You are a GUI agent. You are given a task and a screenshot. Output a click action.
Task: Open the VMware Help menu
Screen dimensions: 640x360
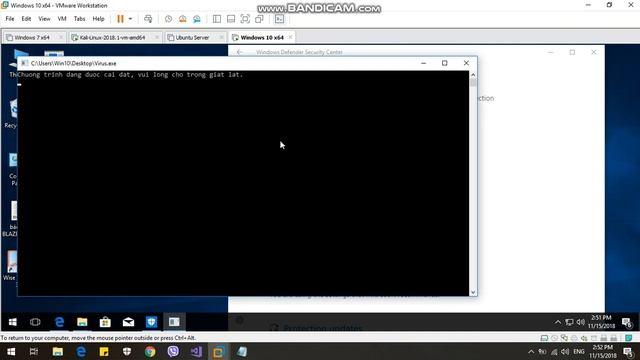[x=98, y=19]
